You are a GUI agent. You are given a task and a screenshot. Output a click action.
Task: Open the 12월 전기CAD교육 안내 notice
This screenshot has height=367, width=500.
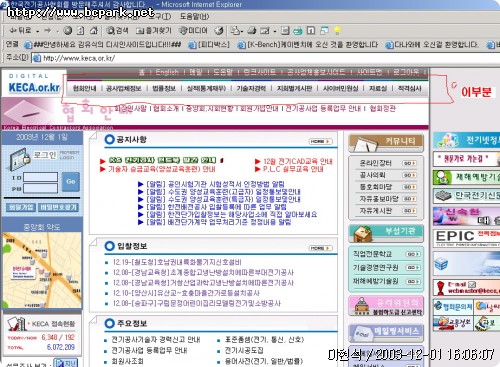click(298, 161)
